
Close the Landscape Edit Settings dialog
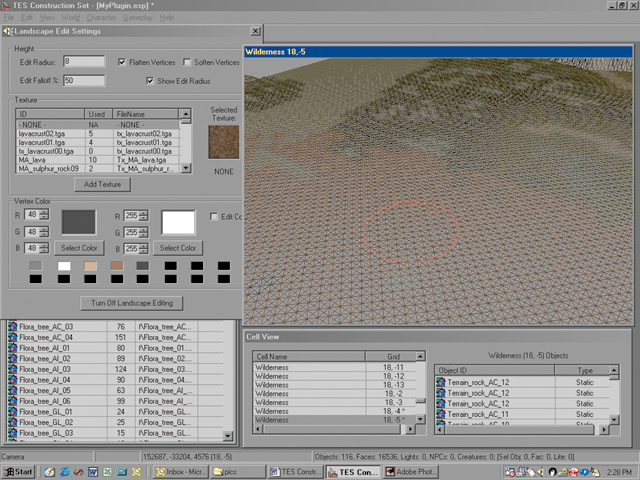(x=255, y=32)
